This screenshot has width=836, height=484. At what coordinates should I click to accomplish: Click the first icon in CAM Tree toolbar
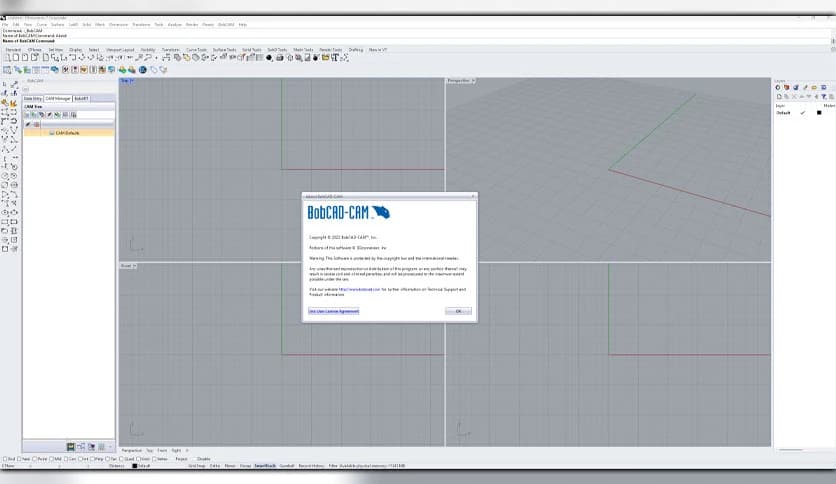(x=27, y=115)
